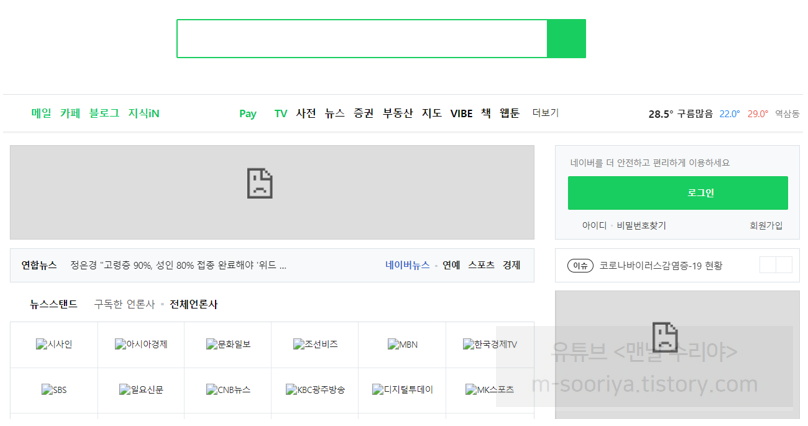This screenshot has height=426, width=808.
Task: Open the KBC광주방송 press logo
Action: click(315, 390)
